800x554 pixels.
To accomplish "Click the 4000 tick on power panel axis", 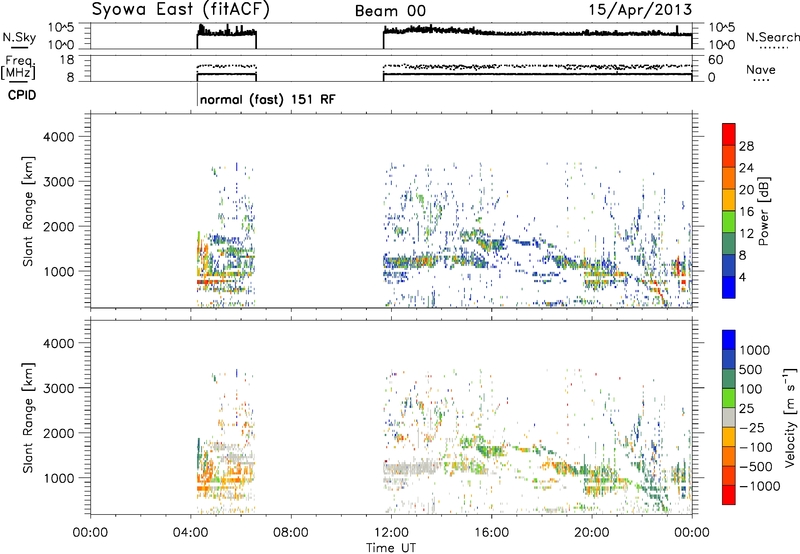I will point(58,137).
